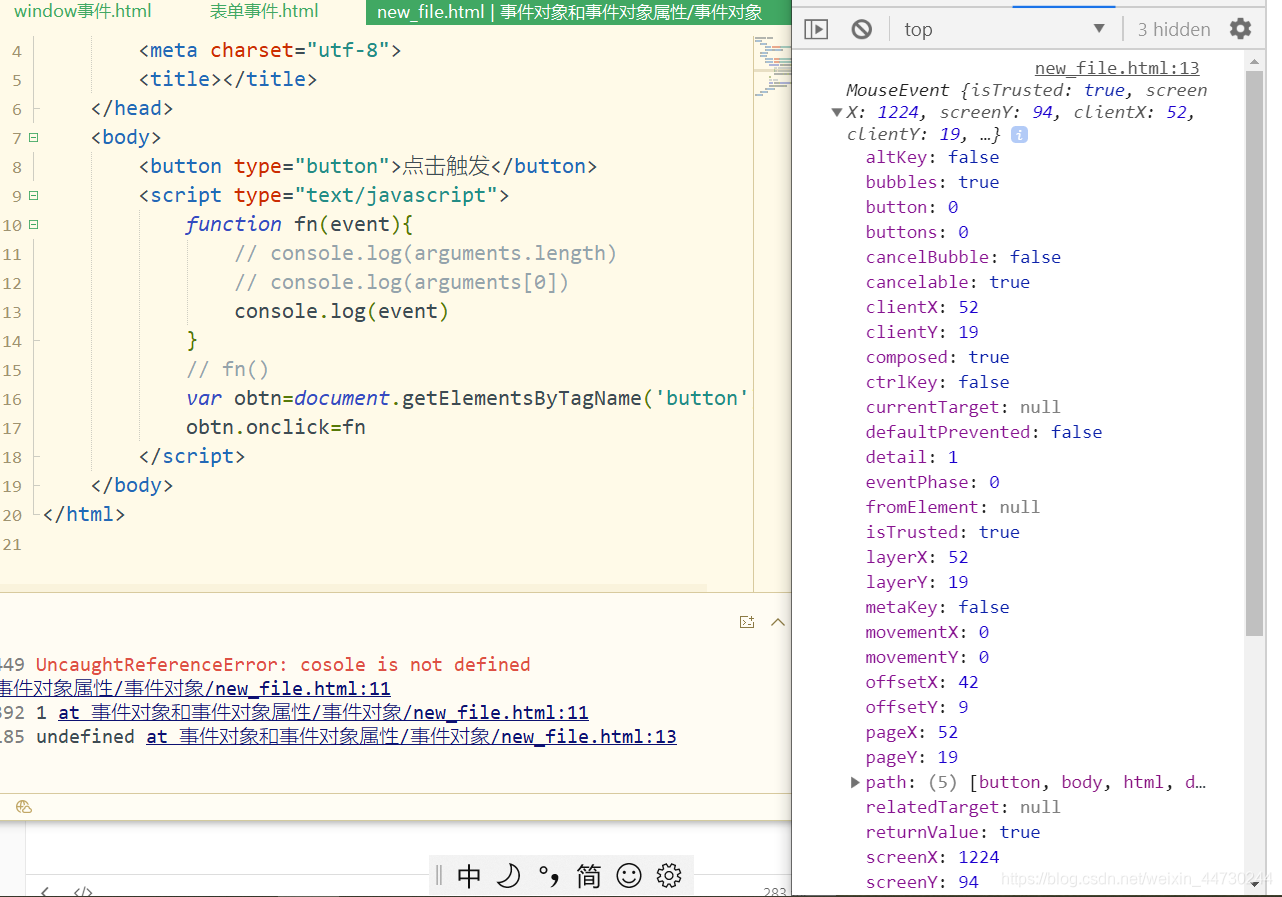Switch to the window事件.html tab
This screenshot has width=1282, height=897.
[83, 12]
